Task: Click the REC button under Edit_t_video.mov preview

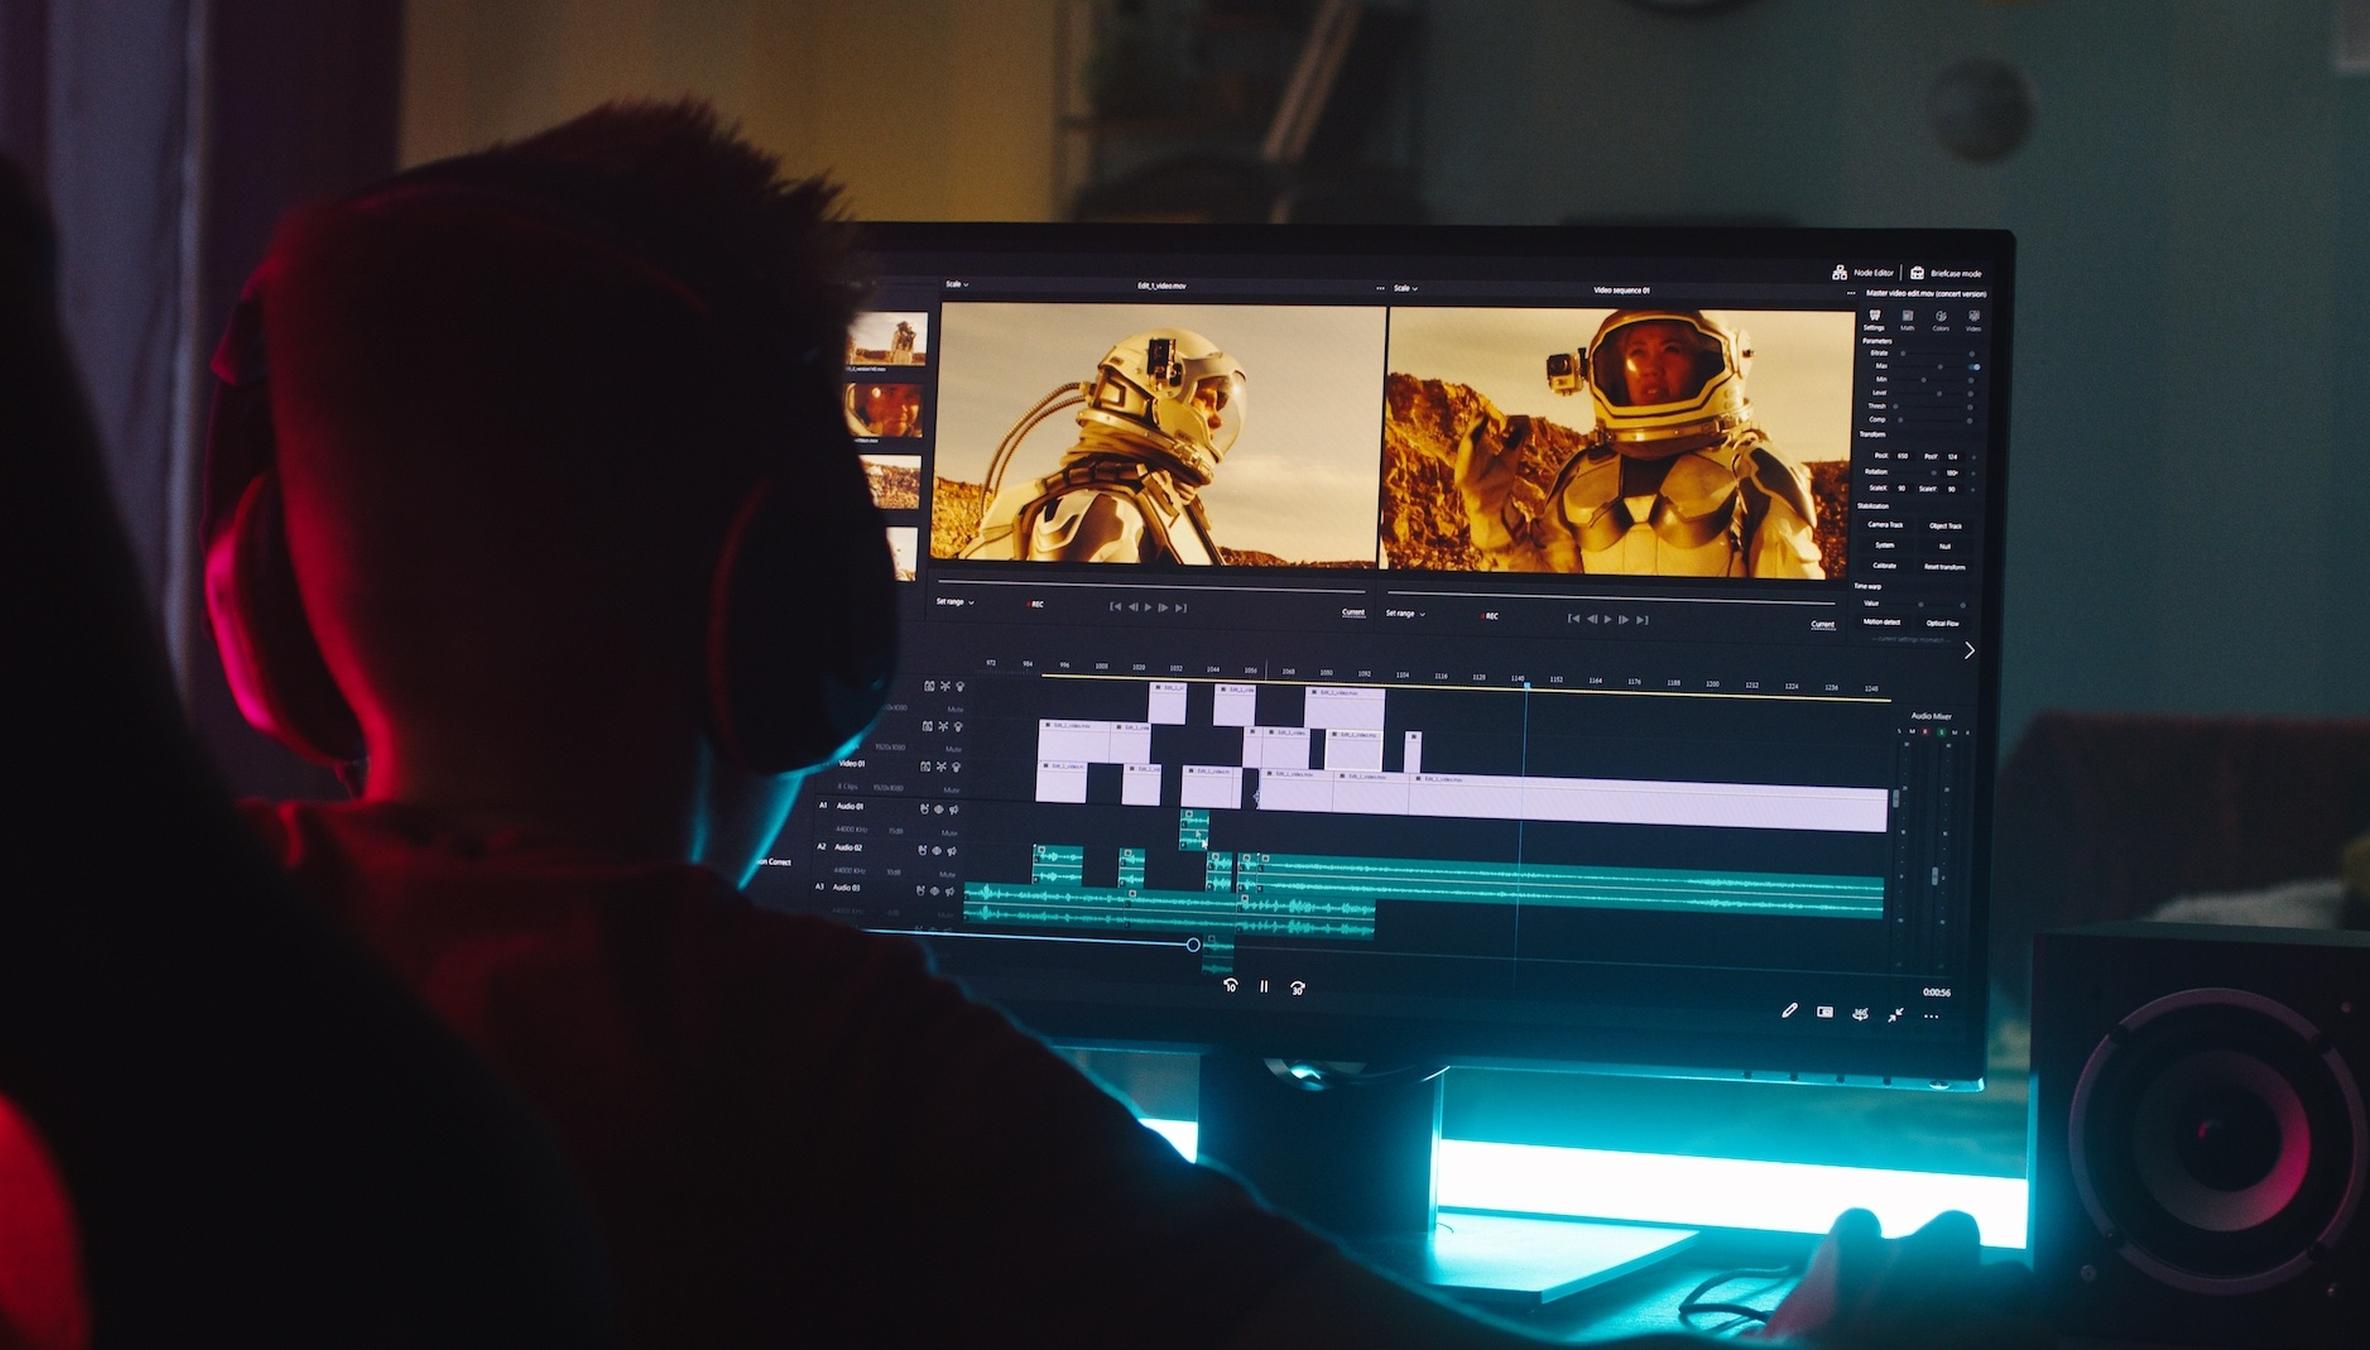Action: click(x=1034, y=605)
